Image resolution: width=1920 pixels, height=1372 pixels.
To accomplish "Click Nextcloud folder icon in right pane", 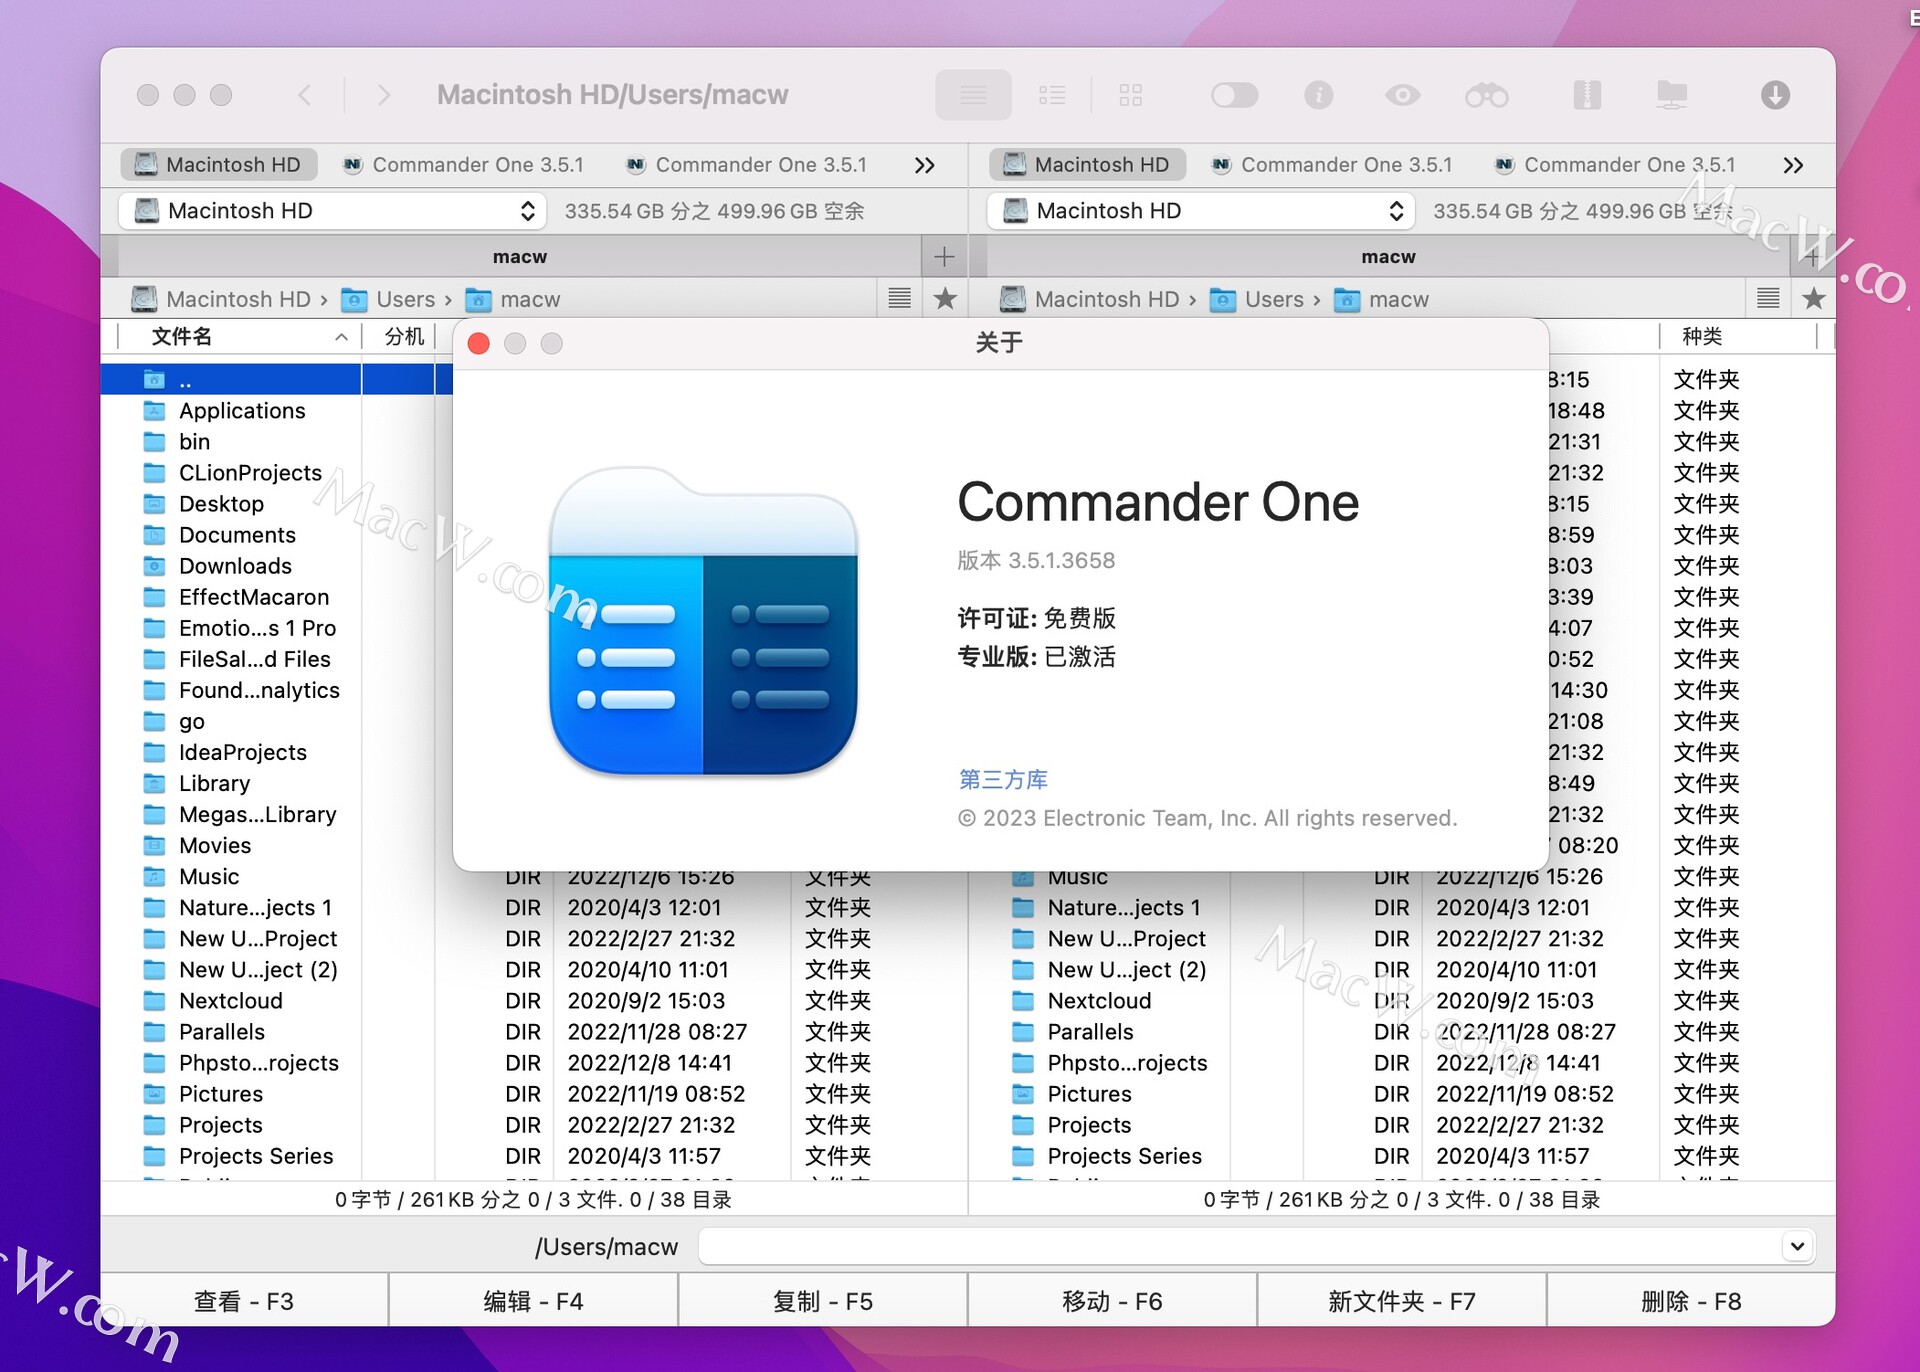I will pos(1023,1001).
